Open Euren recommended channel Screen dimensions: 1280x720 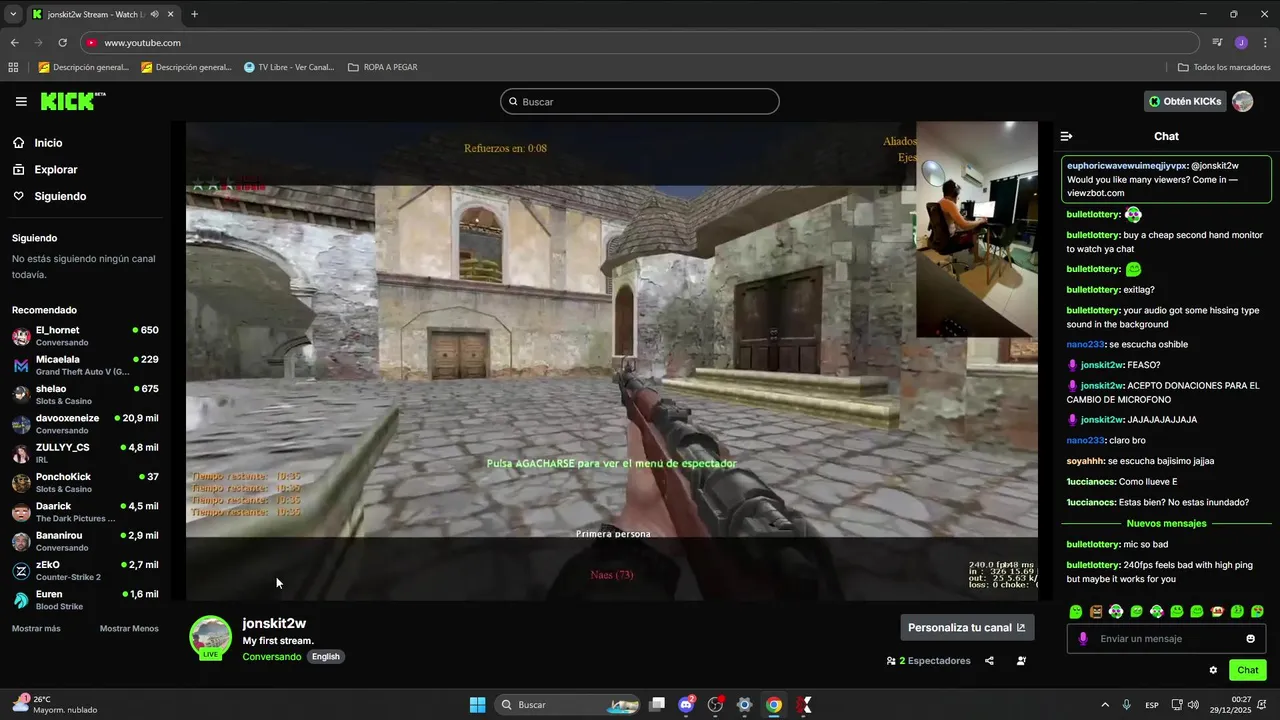[85, 600]
